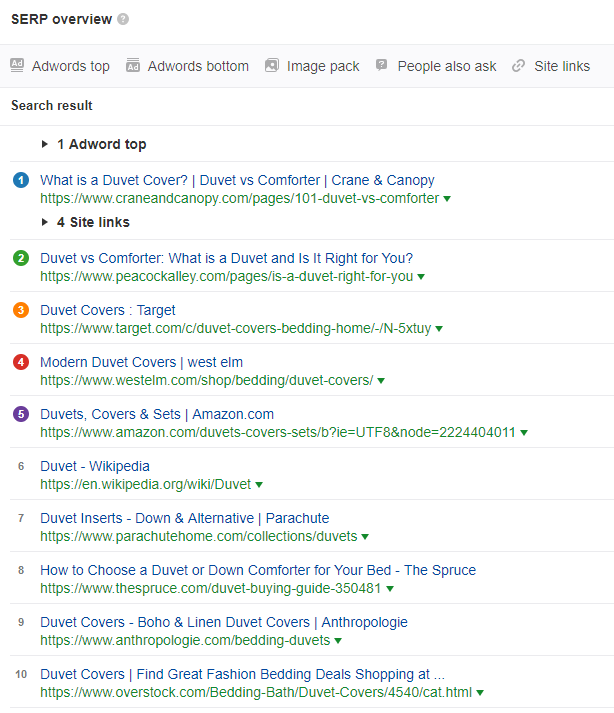
Task: Click the position number 6 label
Action: pyautogui.click(x=21, y=466)
